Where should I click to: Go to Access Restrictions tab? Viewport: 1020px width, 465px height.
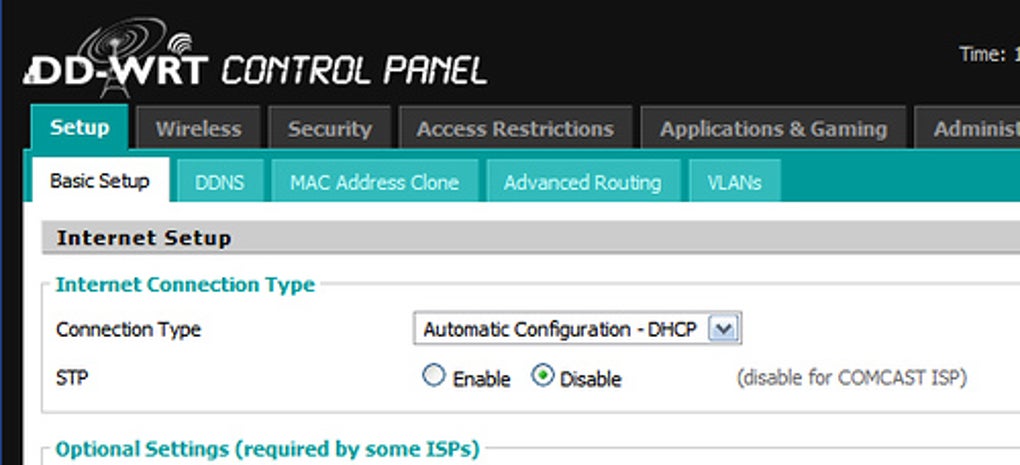[515, 129]
